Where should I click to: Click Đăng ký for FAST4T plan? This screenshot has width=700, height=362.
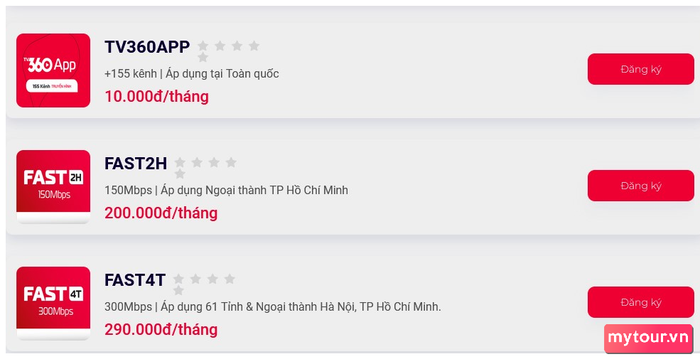click(x=641, y=302)
